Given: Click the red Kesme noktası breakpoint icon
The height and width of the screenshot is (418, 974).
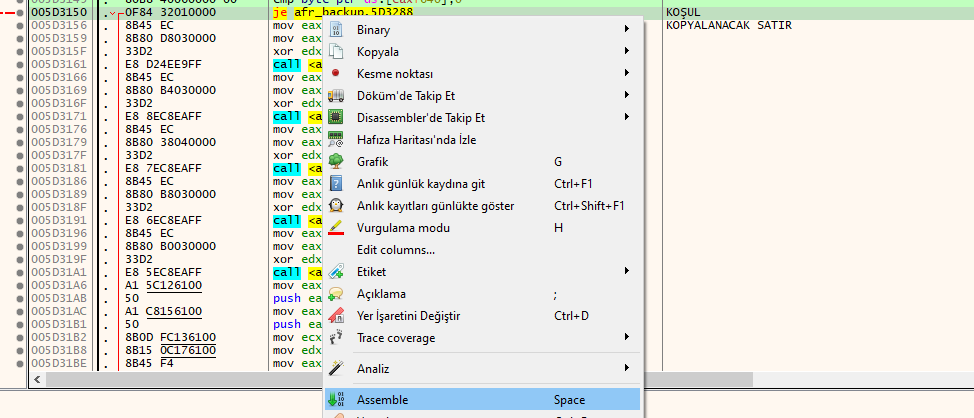Looking at the screenshot, I should coord(335,73).
